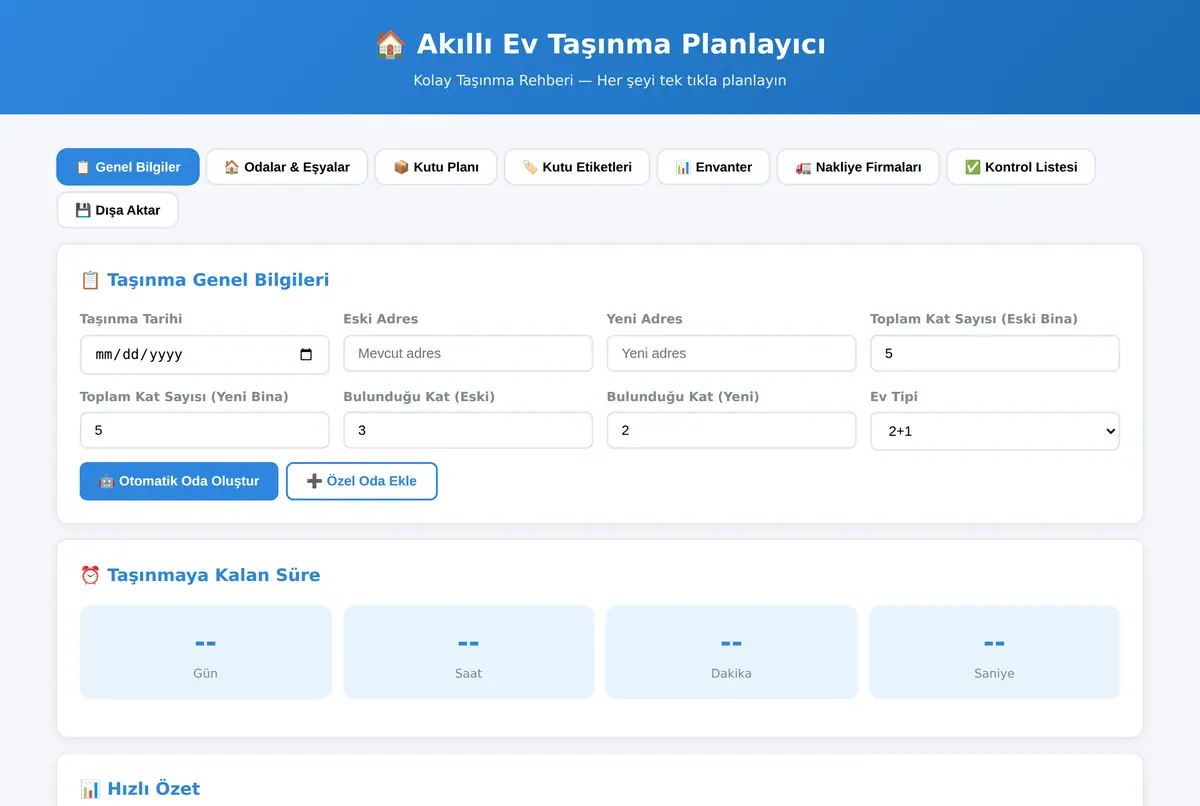1200x806 pixels.
Task: Click the Kolay Taşınma Rehberi subtitle
Action: click(600, 80)
